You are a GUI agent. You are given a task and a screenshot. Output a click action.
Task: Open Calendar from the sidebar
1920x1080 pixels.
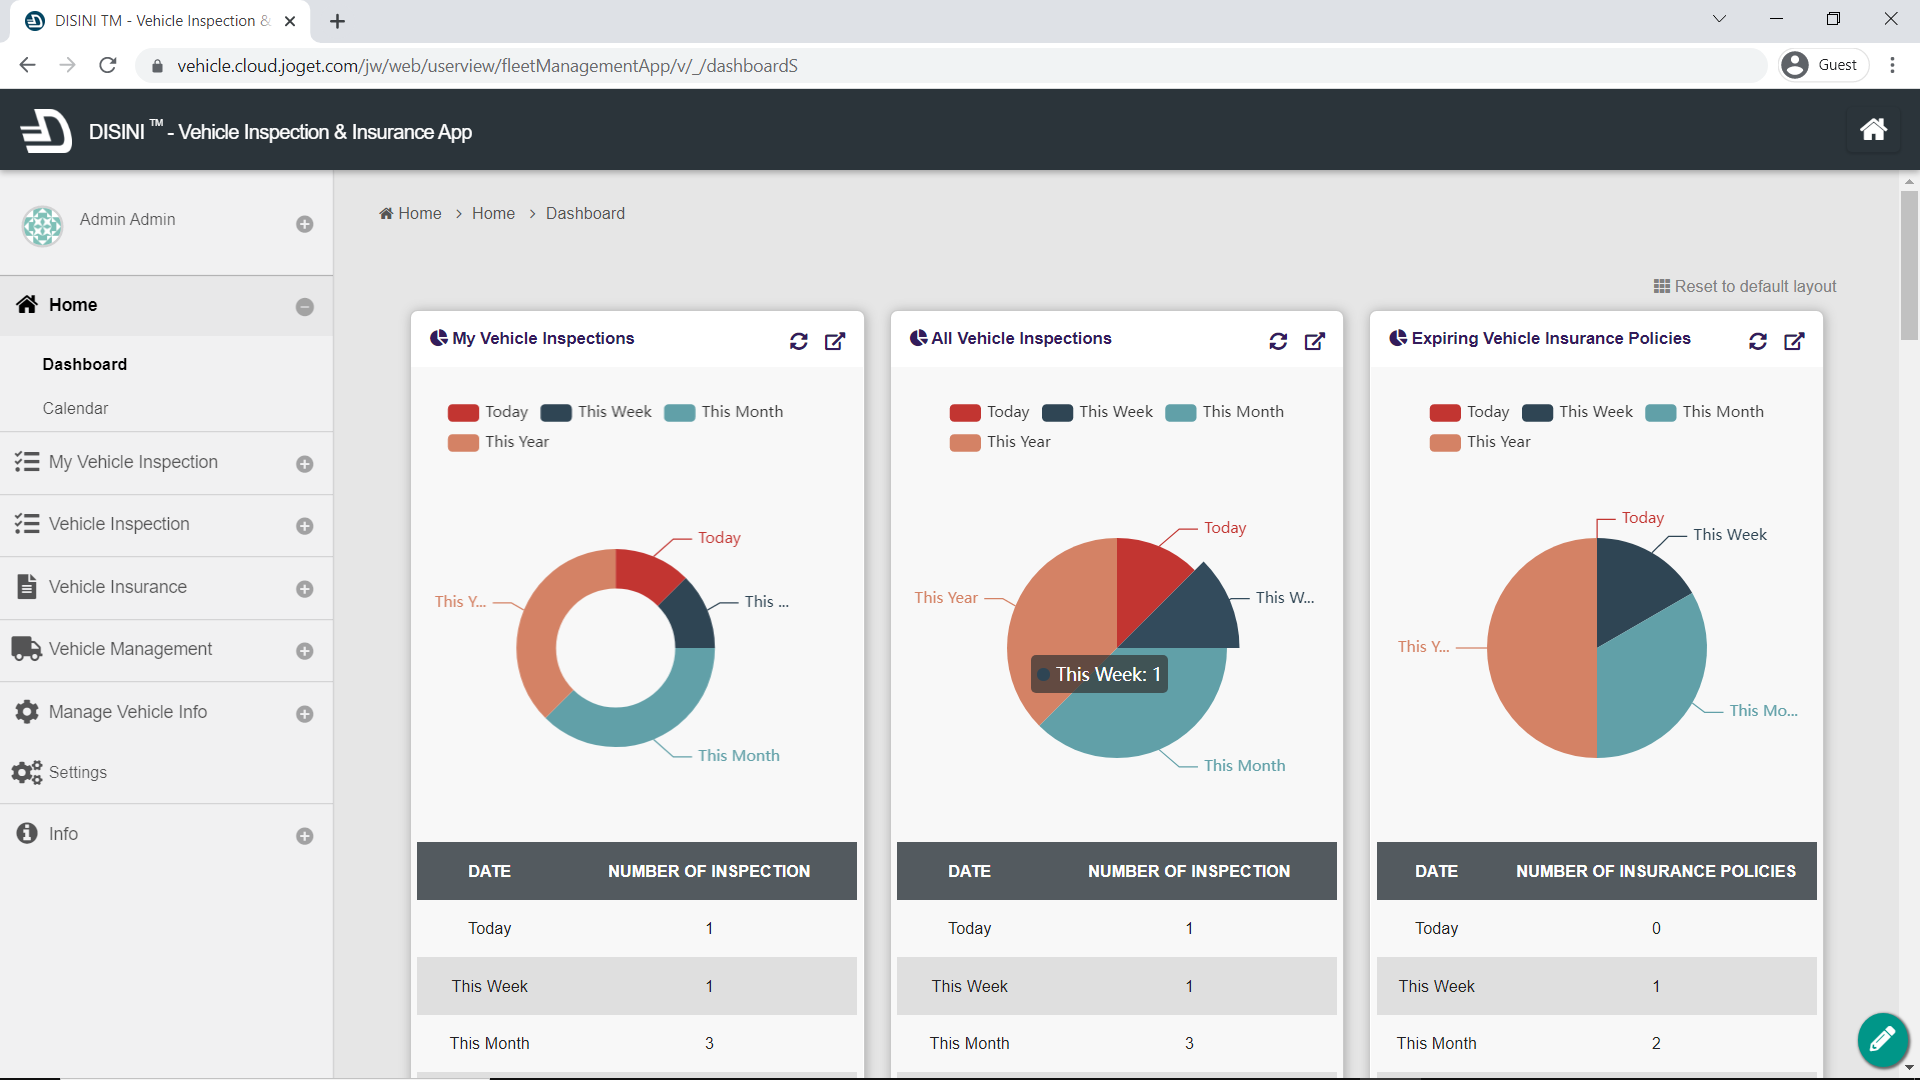click(75, 408)
